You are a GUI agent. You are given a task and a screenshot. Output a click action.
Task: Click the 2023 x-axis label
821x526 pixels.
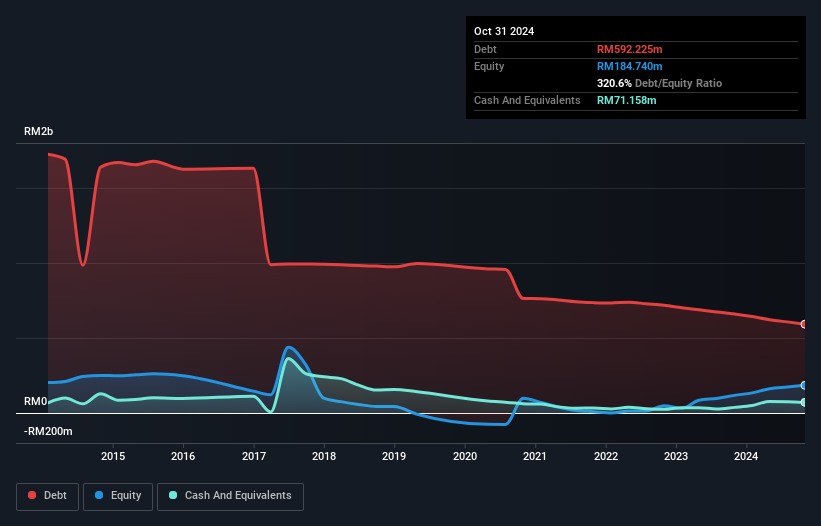pyautogui.click(x=676, y=456)
